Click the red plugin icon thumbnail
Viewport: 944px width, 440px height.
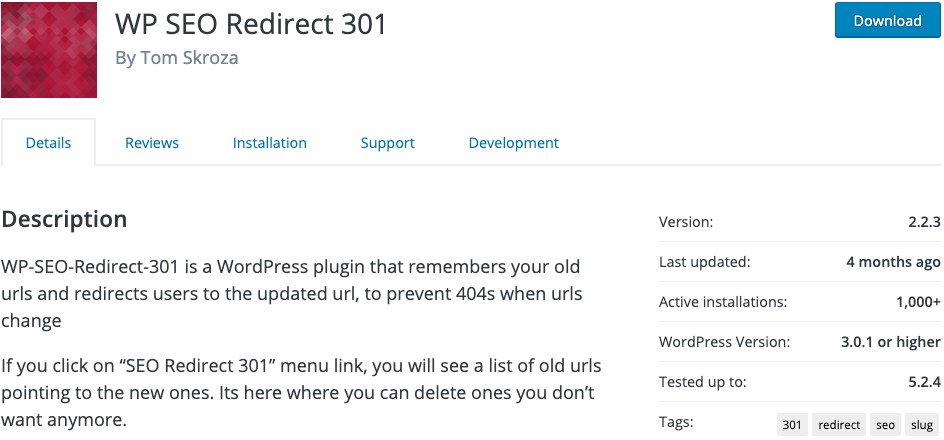pyautogui.click(x=49, y=50)
